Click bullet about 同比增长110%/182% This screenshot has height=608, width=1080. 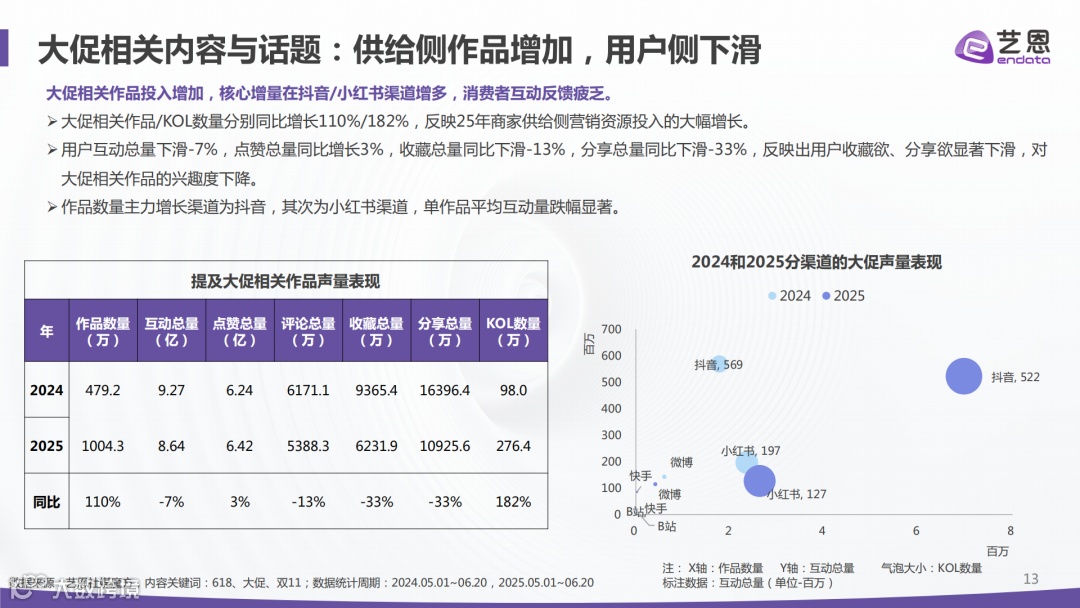pos(399,122)
